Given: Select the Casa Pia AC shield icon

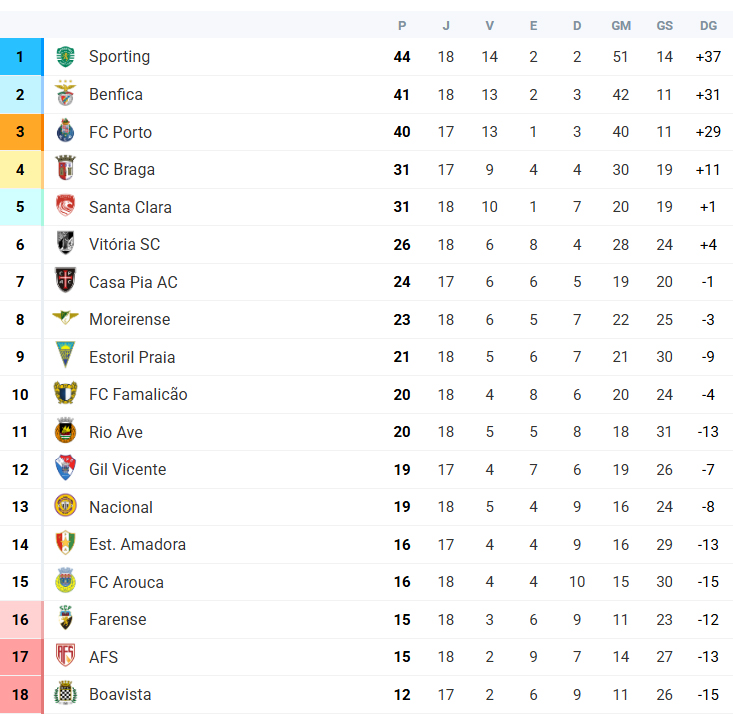Looking at the screenshot, I should (x=65, y=281).
